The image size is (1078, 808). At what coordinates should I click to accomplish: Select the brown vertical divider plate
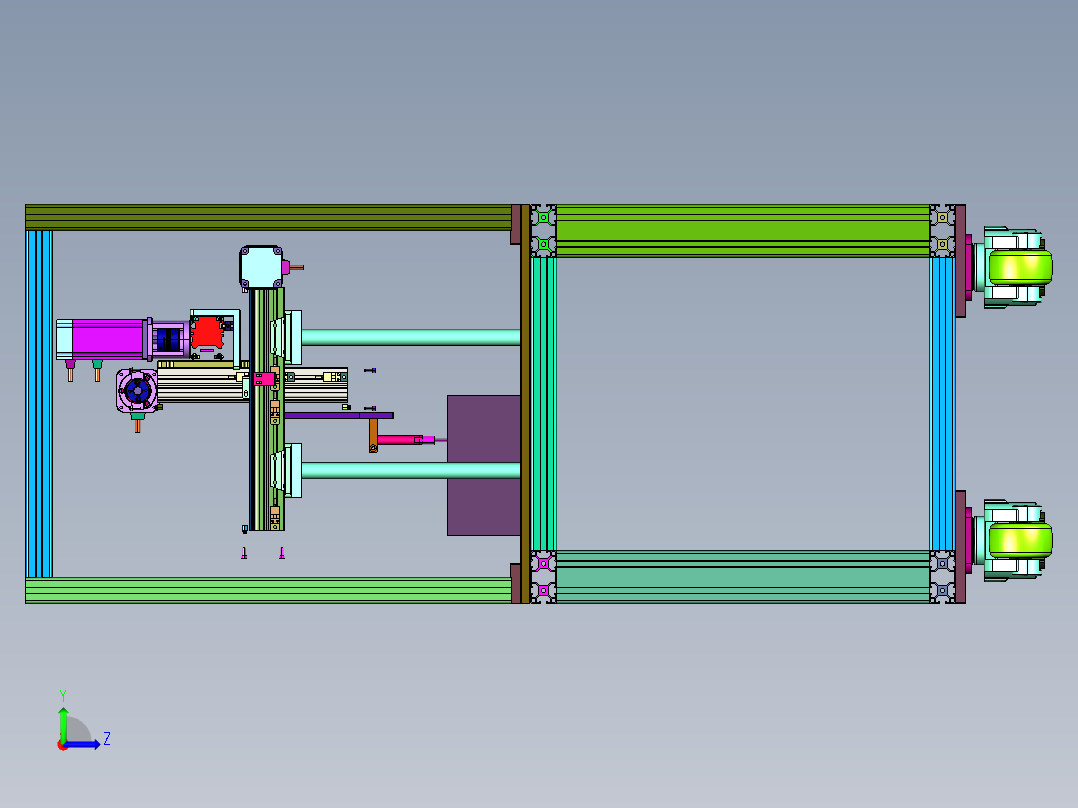coord(525,404)
